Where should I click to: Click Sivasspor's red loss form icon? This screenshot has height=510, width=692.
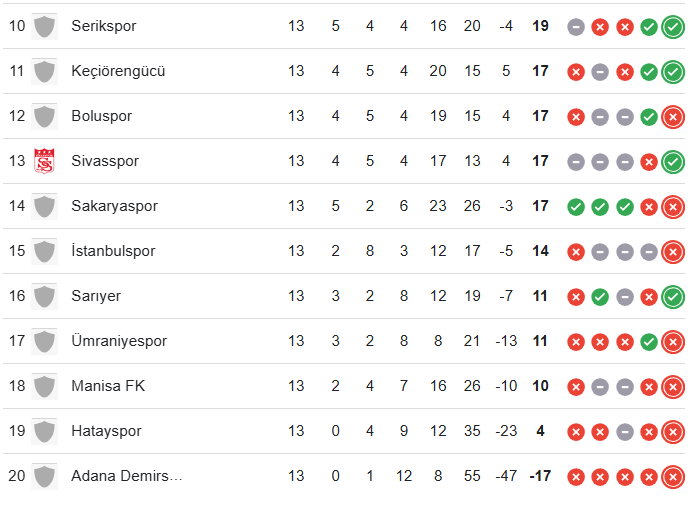649,162
